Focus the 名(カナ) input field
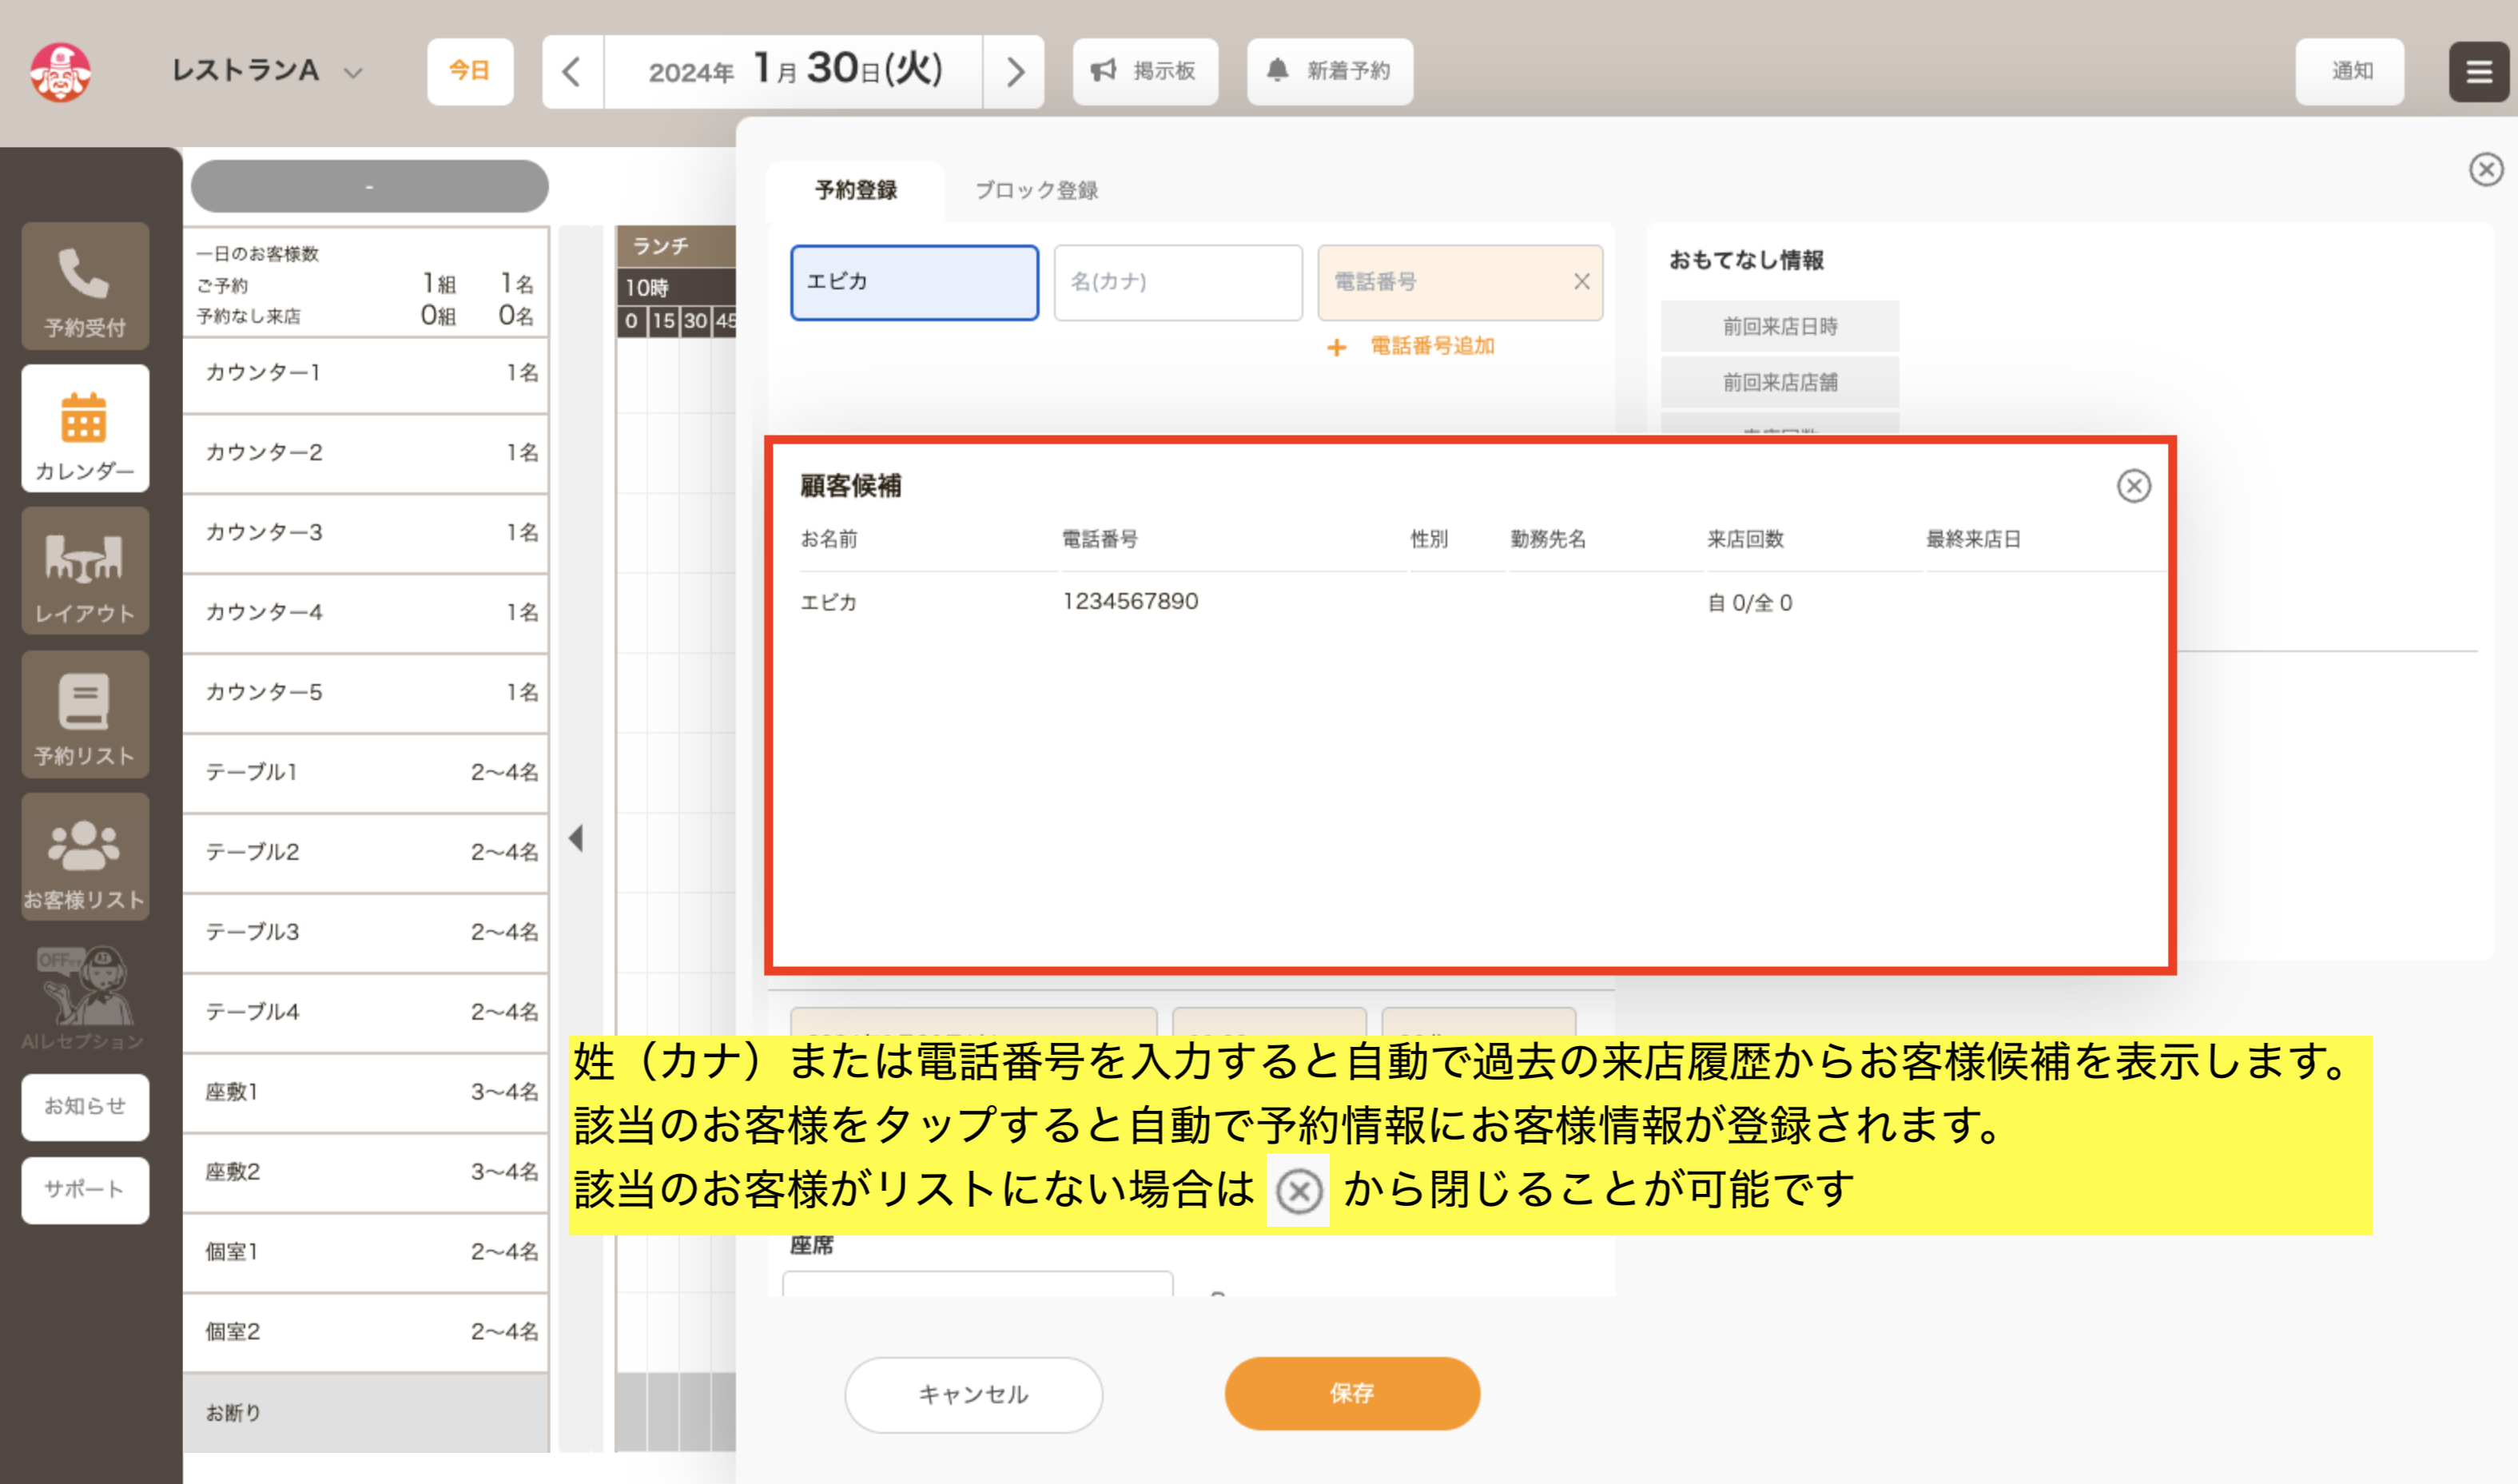Viewport: 2518px width, 1484px height. pos(1178,283)
